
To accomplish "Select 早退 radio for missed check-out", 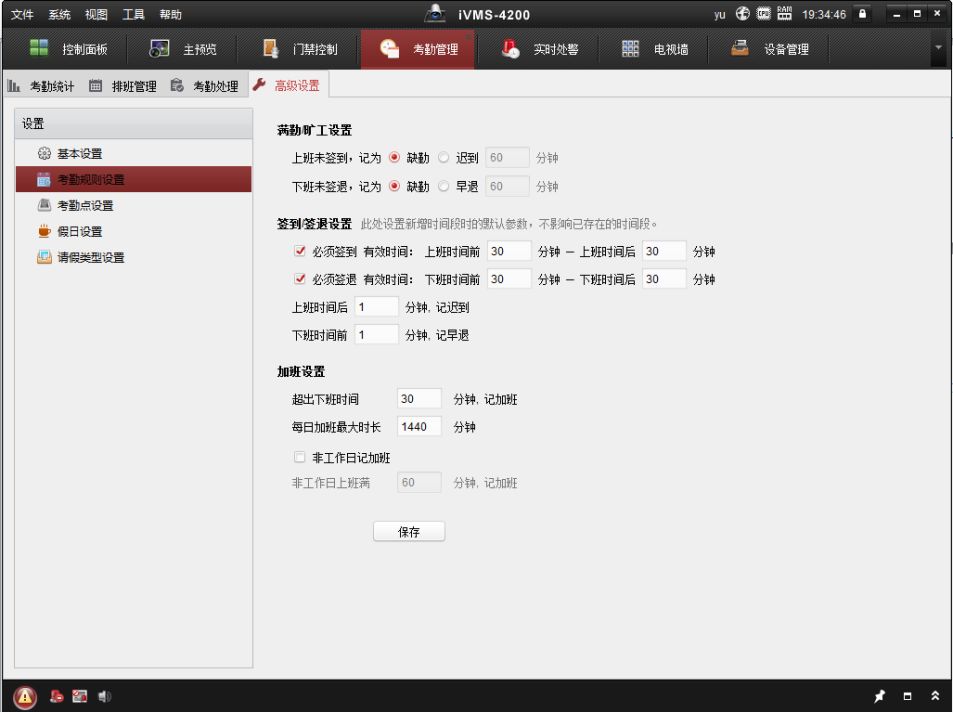I will [x=444, y=187].
